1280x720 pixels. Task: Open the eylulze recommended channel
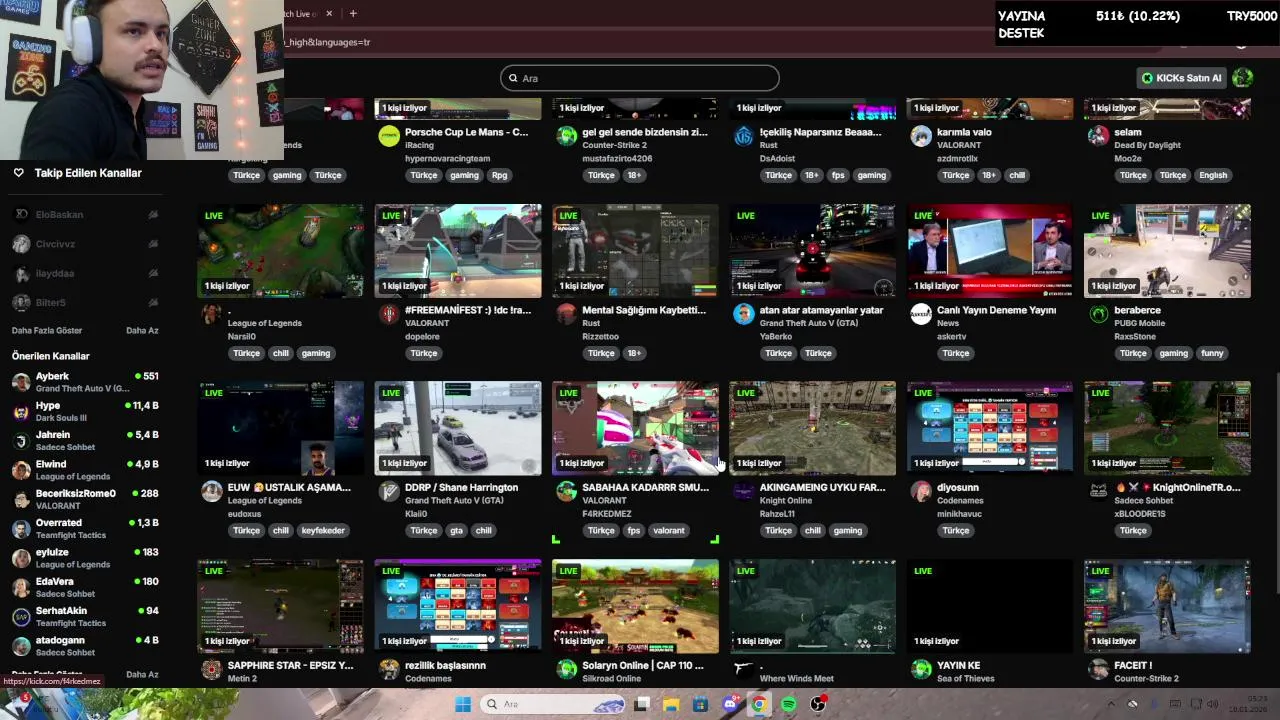pyautogui.click(x=85, y=558)
